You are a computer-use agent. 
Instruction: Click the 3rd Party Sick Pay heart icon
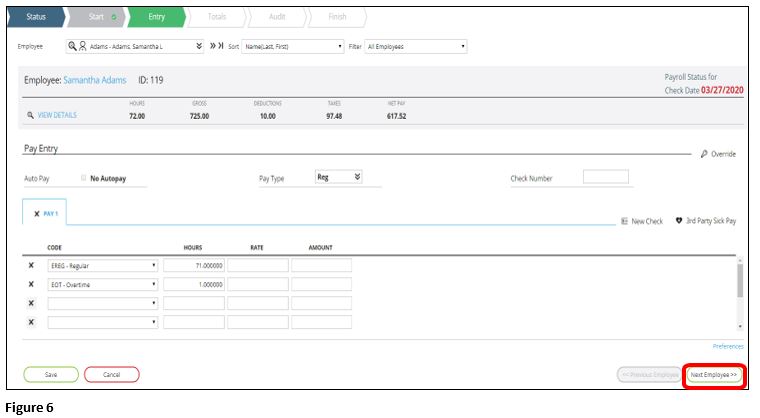(x=678, y=221)
